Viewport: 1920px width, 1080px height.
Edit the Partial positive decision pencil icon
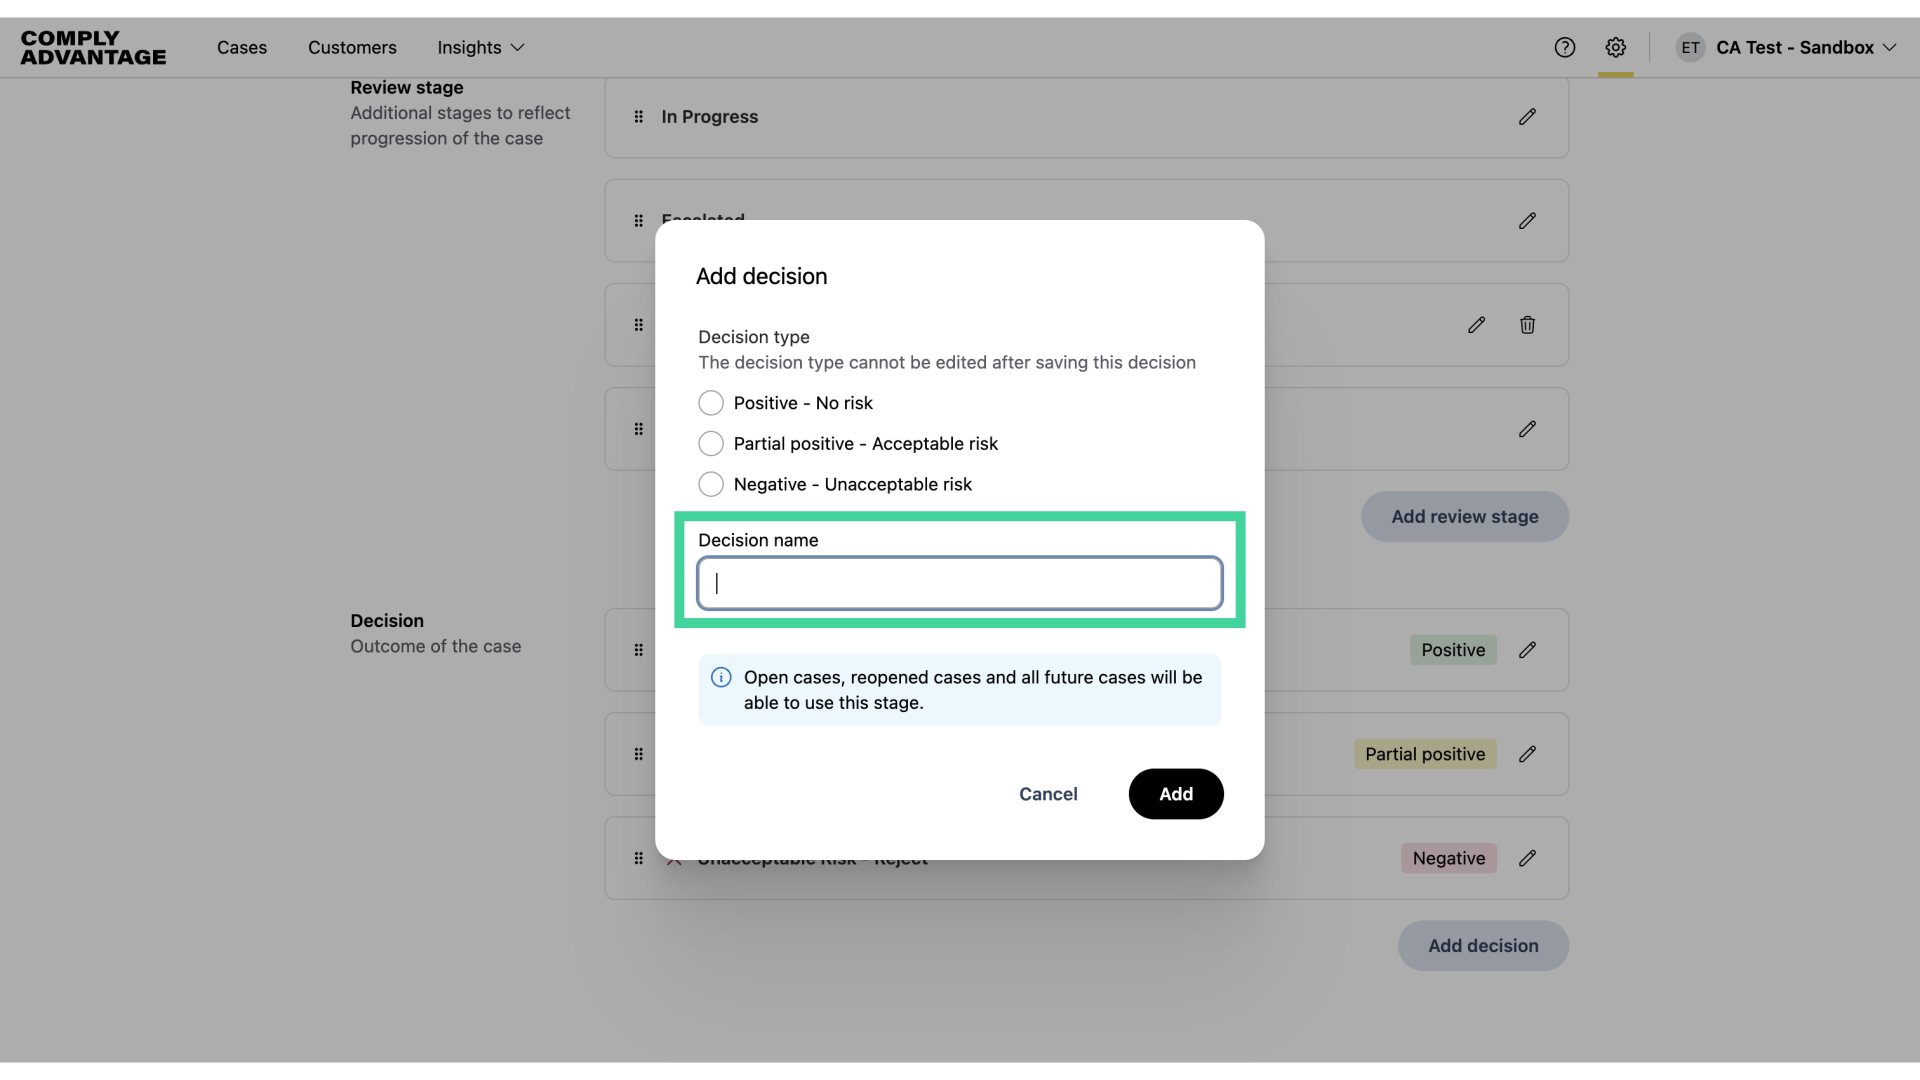(x=1527, y=754)
